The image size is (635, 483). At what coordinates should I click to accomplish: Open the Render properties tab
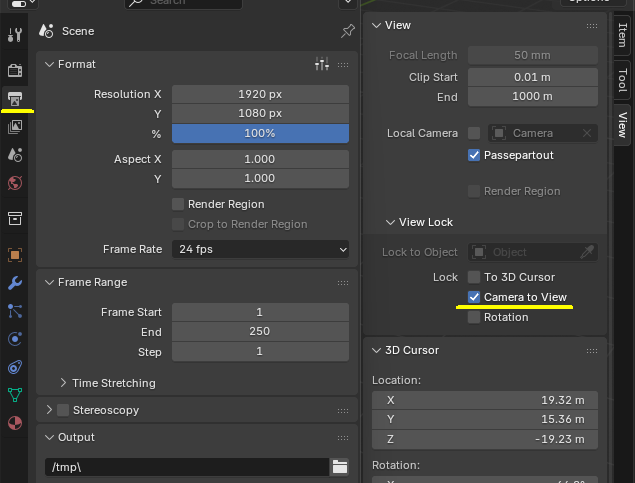[15, 70]
